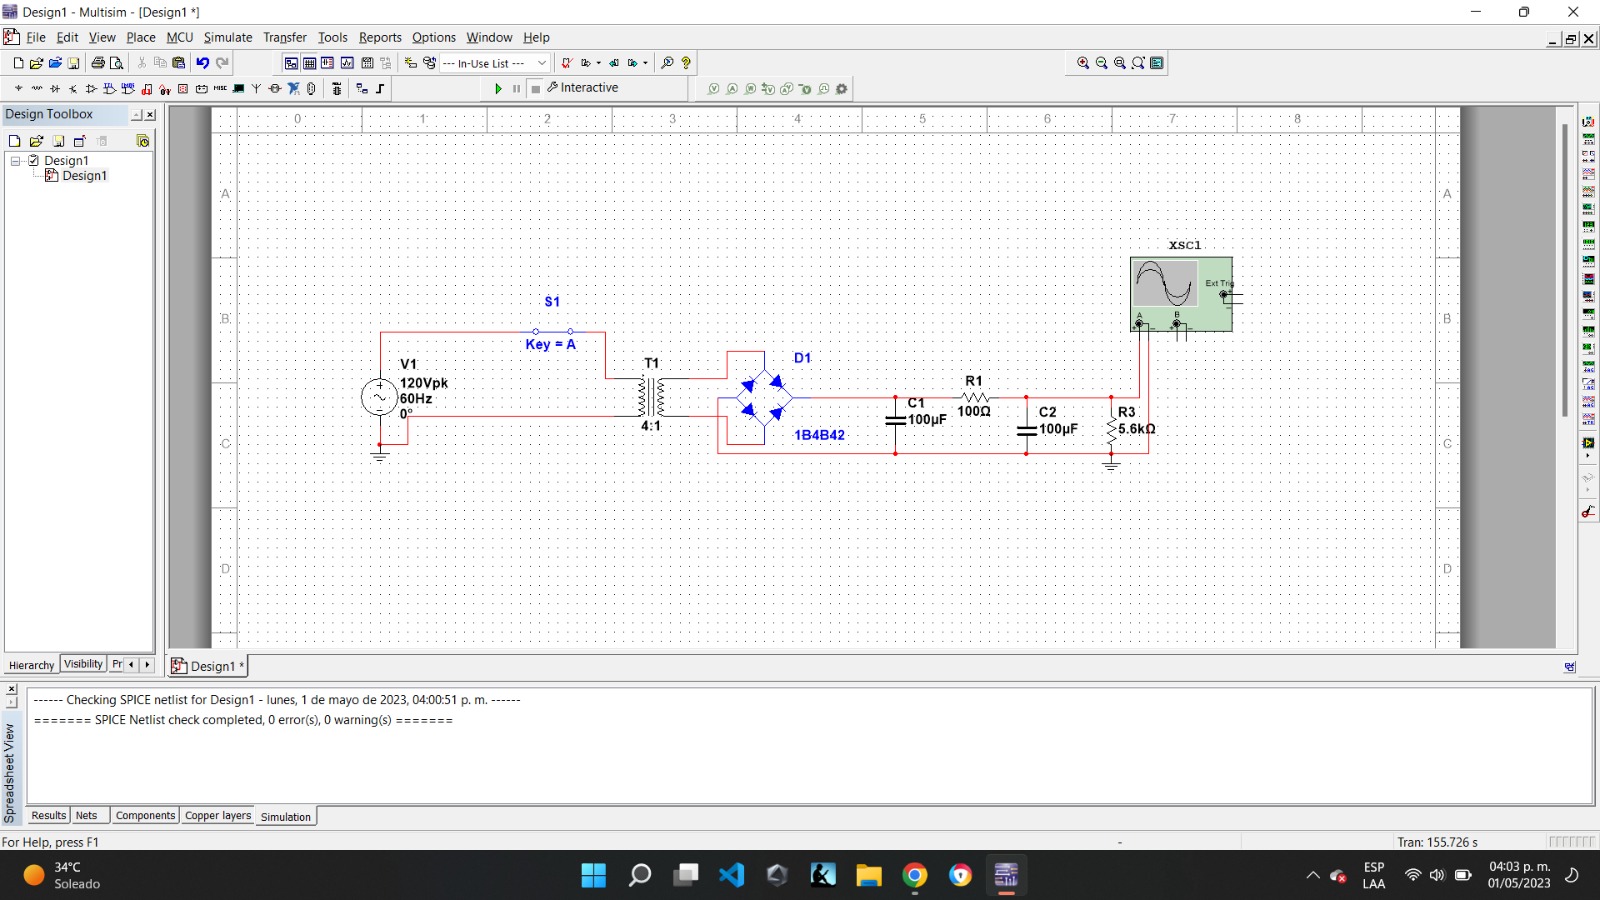The width and height of the screenshot is (1600, 900).
Task: Toggle switch S1 in the circuit
Action: pos(553,331)
